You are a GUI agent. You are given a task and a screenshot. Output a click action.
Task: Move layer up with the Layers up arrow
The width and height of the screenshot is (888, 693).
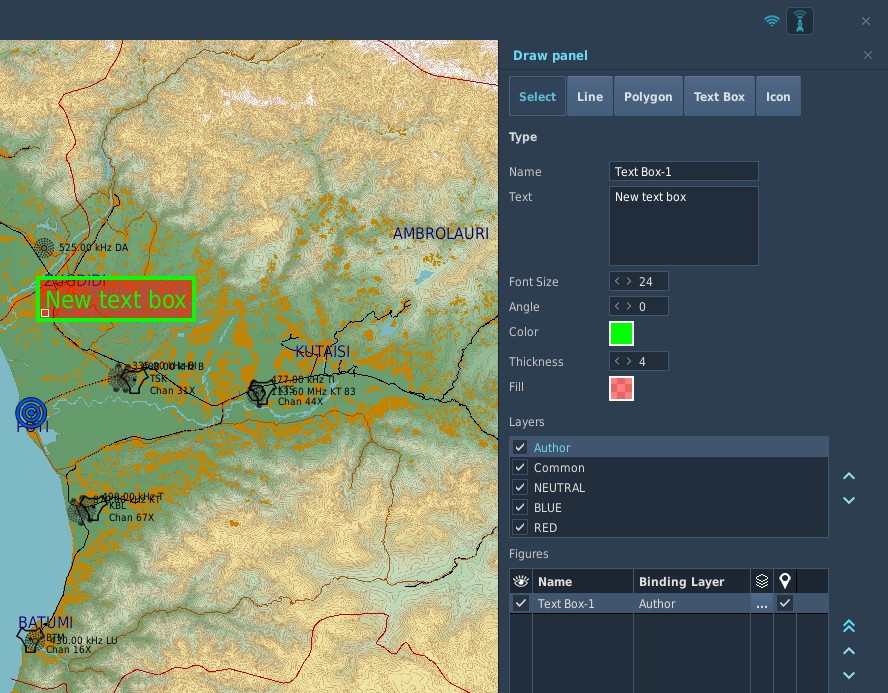(848, 476)
